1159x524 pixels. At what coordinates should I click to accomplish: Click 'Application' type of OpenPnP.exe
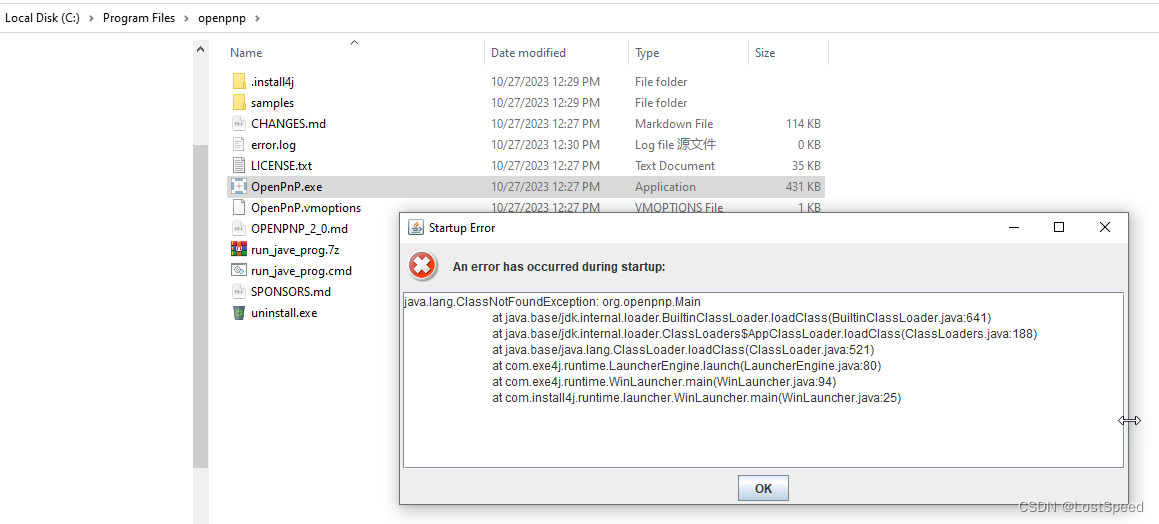point(665,187)
